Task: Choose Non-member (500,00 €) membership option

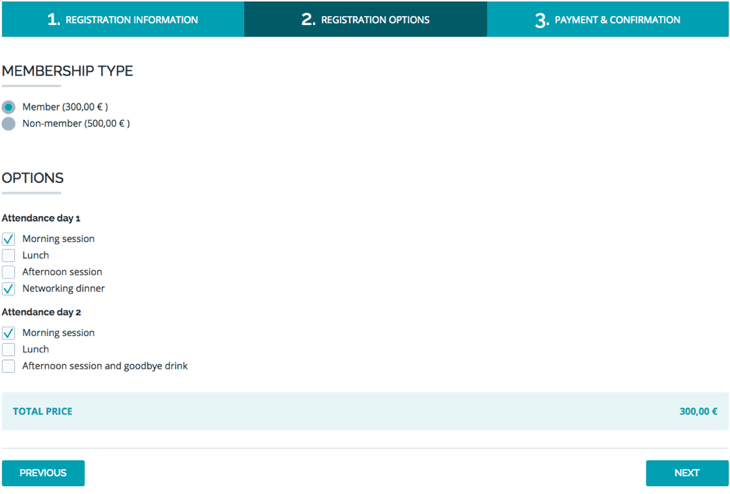Action: tap(9, 124)
